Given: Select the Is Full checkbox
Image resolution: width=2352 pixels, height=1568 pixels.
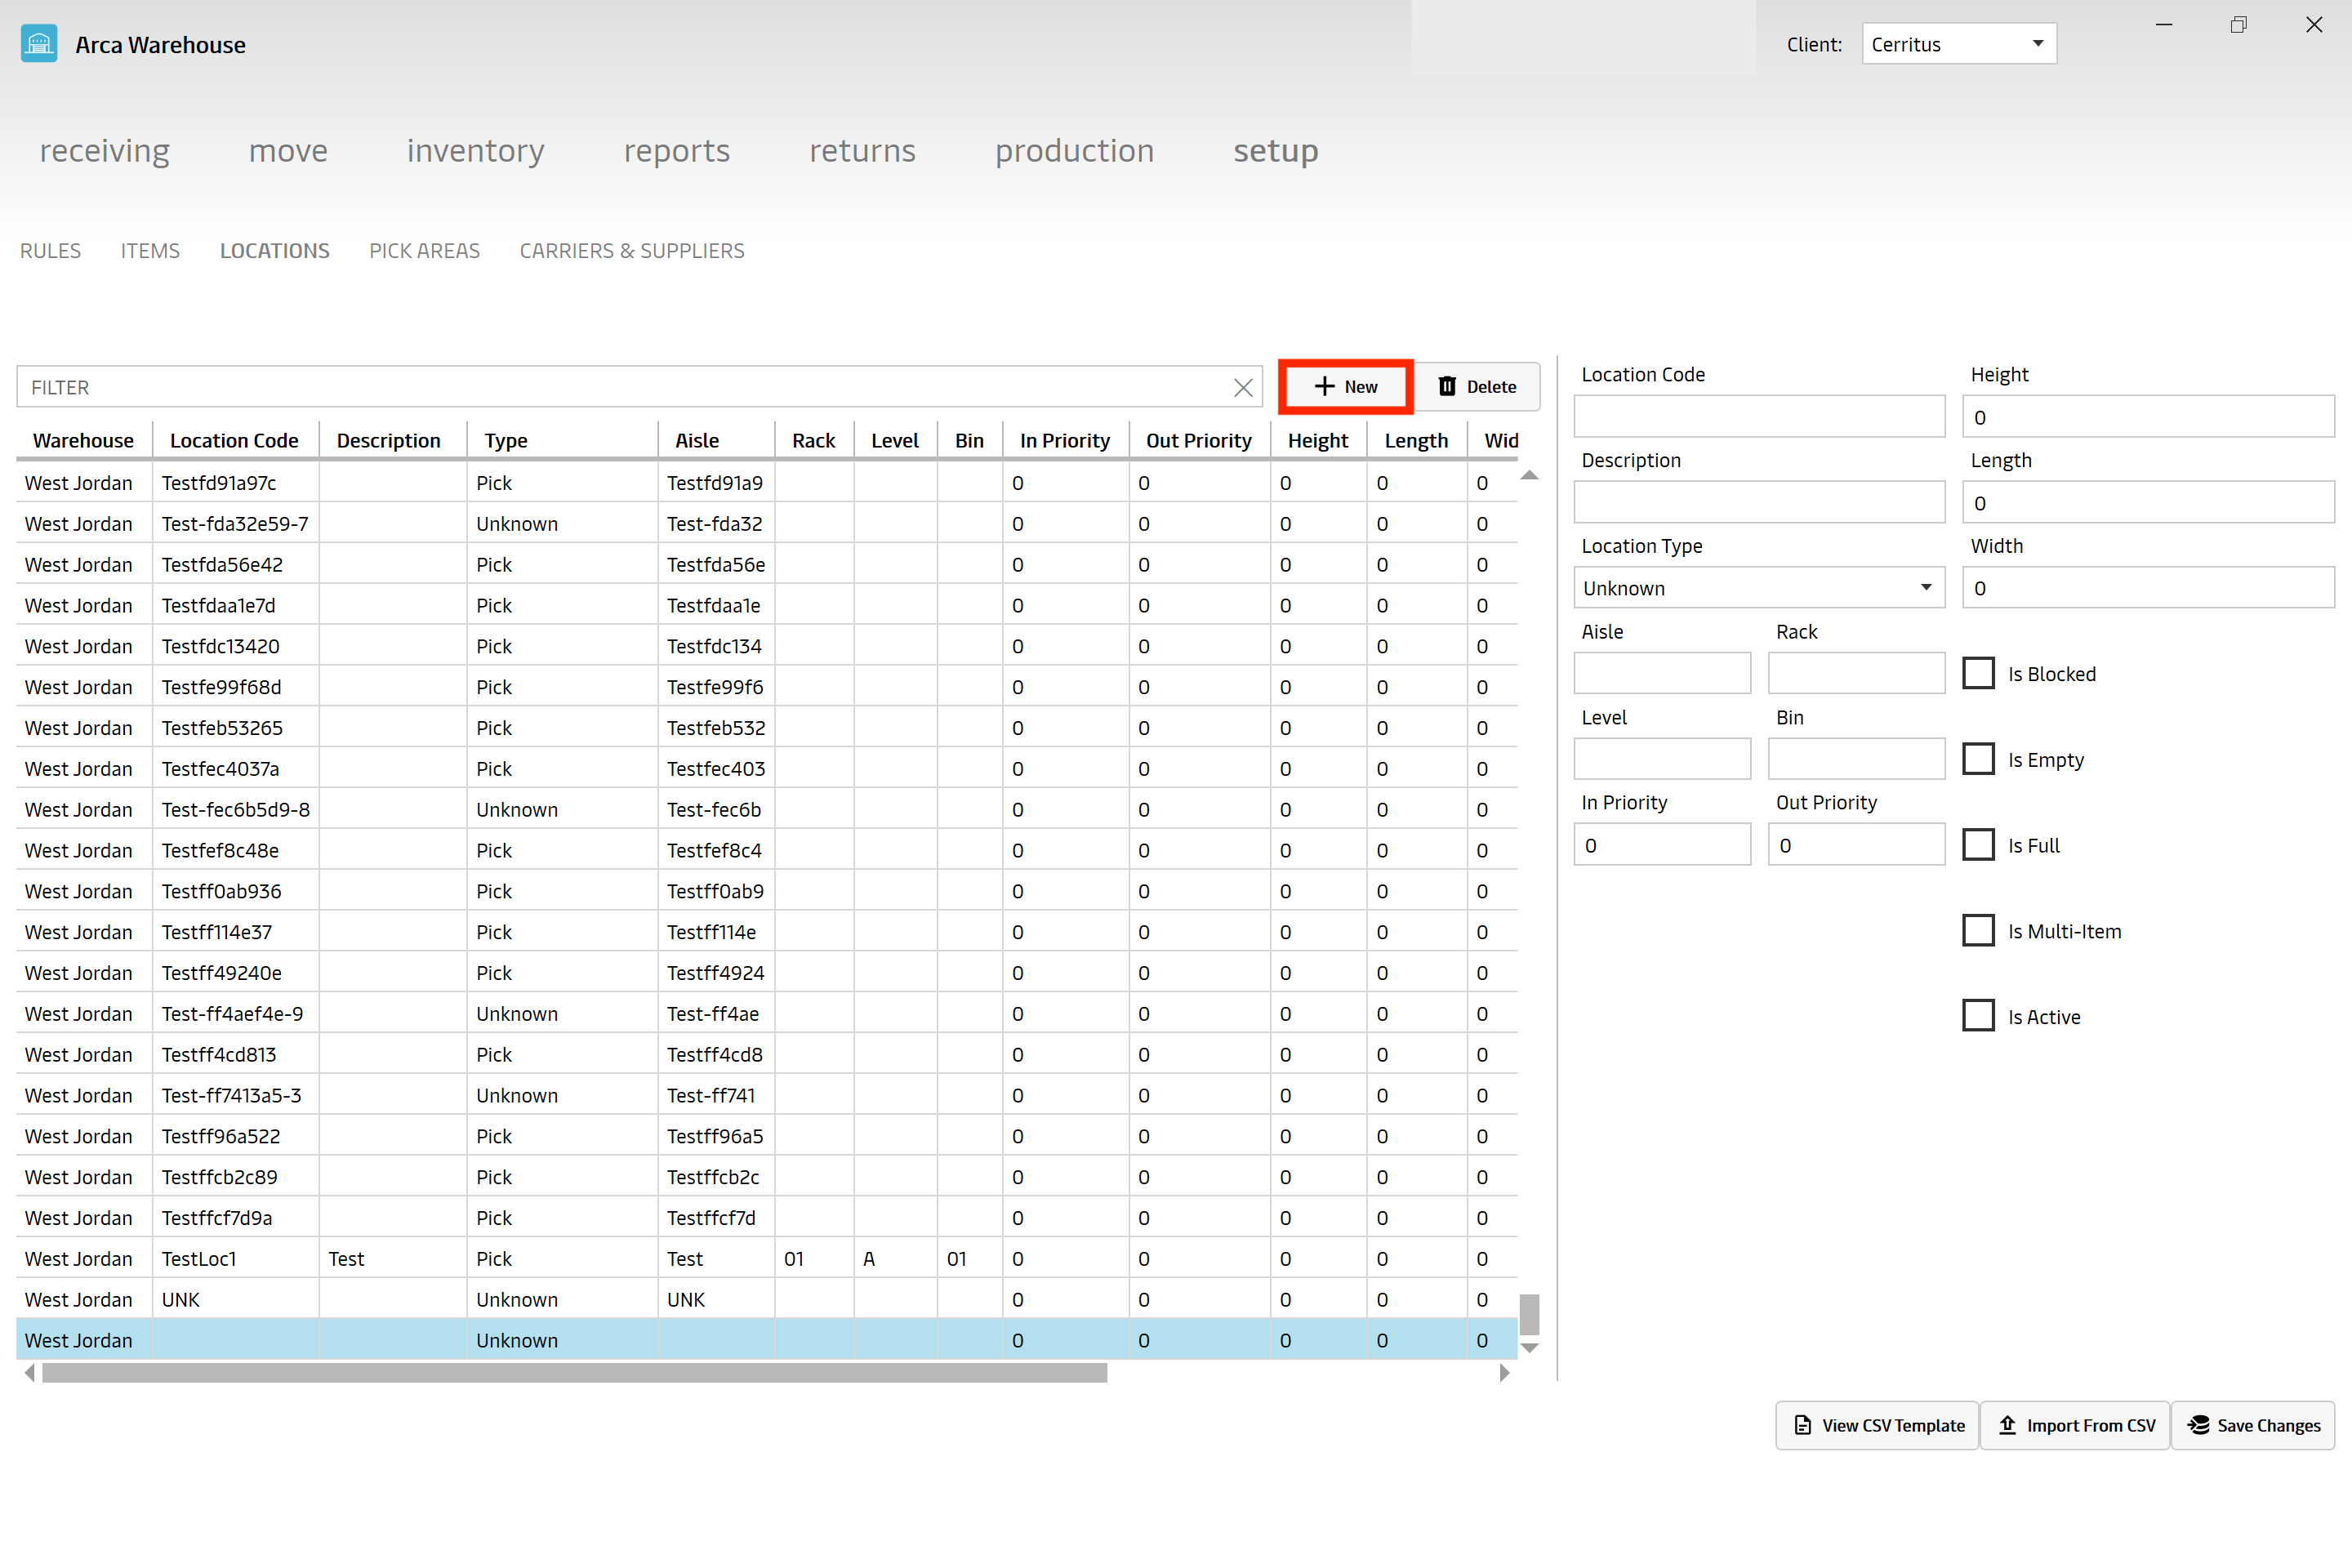Looking at the screenshot, I should pos(1980,845).
